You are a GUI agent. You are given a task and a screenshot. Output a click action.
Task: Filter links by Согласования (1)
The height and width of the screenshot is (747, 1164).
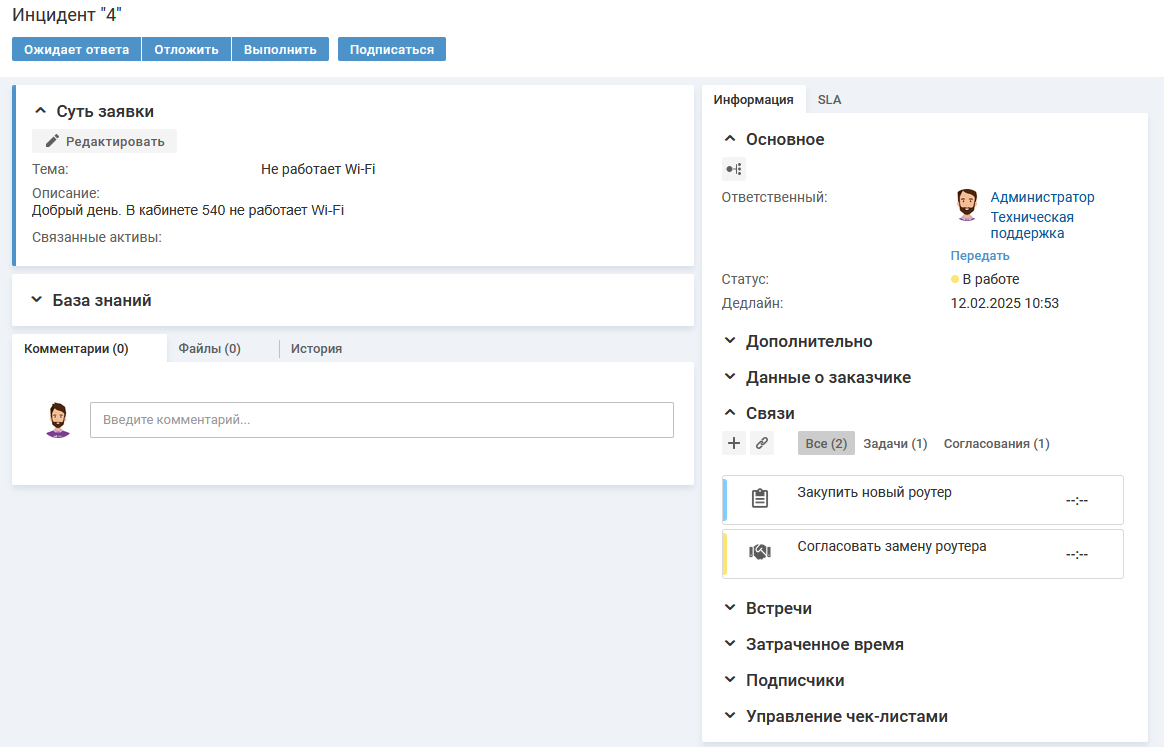tap(996, 443)
